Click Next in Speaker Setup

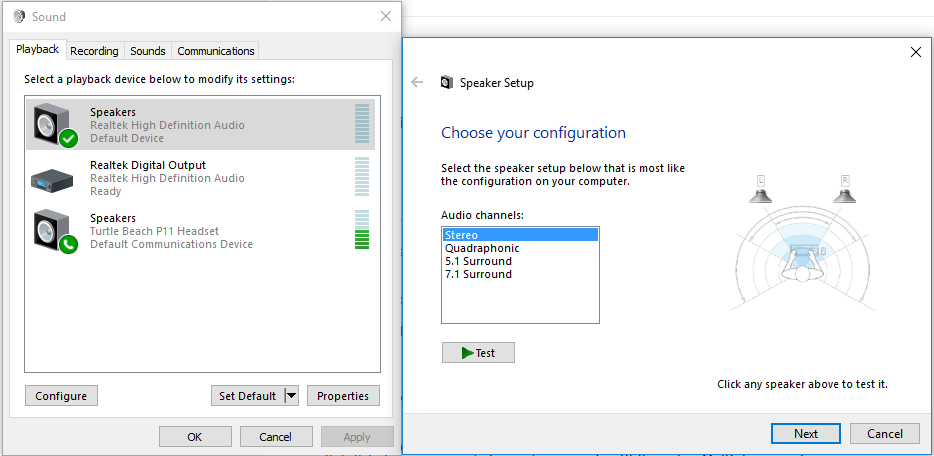[x=806, y=433]
